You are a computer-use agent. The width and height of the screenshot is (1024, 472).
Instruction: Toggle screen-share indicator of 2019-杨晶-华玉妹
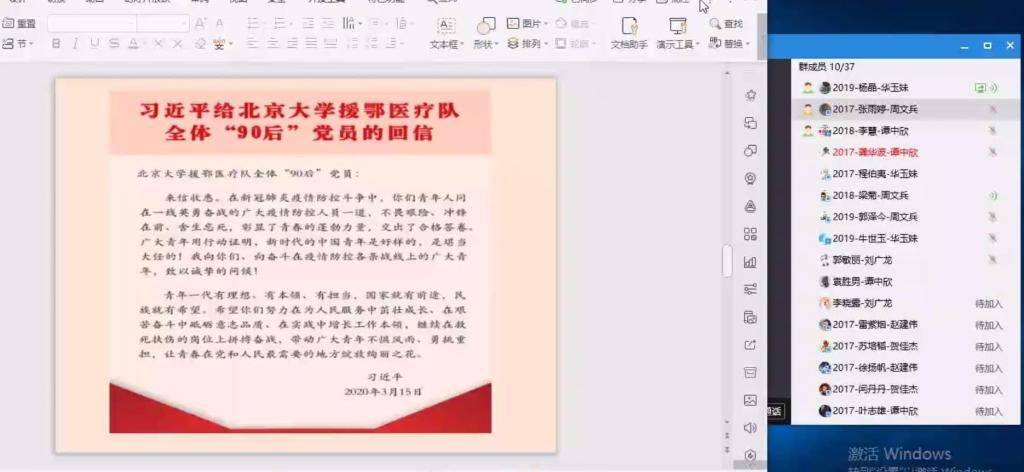(x=980, y=87)
